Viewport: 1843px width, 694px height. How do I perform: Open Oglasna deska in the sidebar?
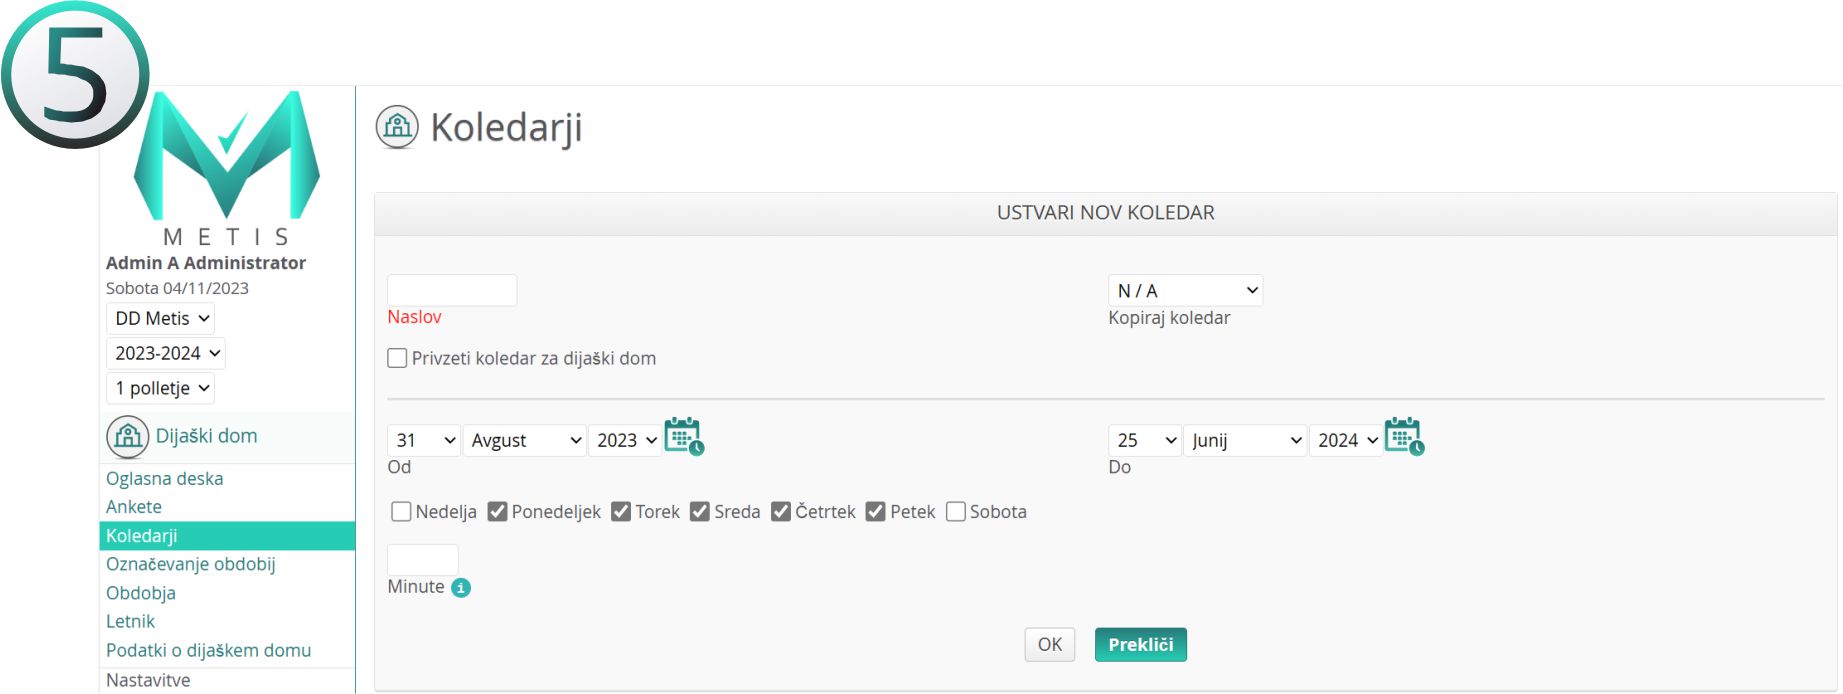165,479
